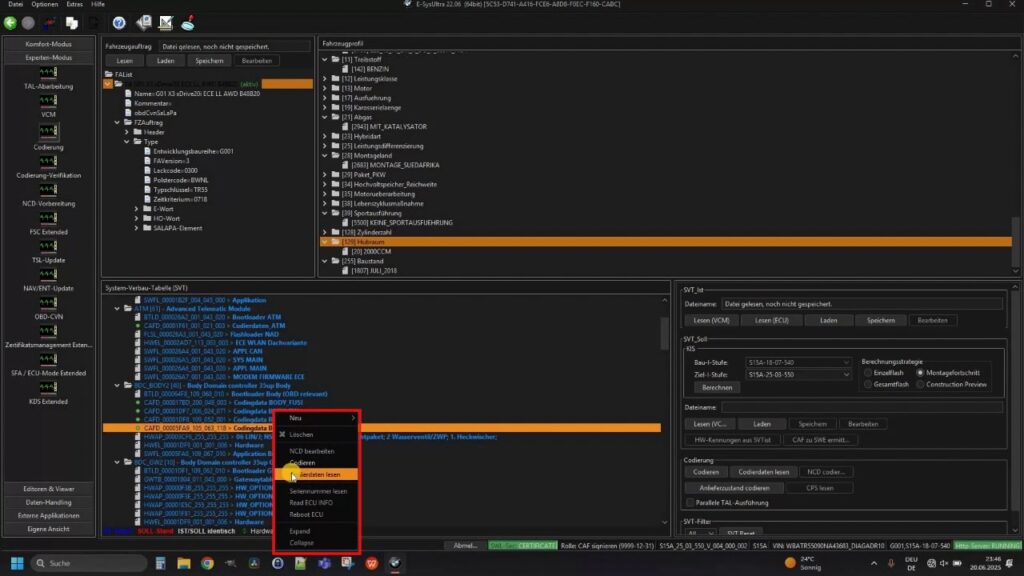Enable Parallele TAL-Ausführung checkbox
This screenshot has width=1024, height=576.
[689, 501]
